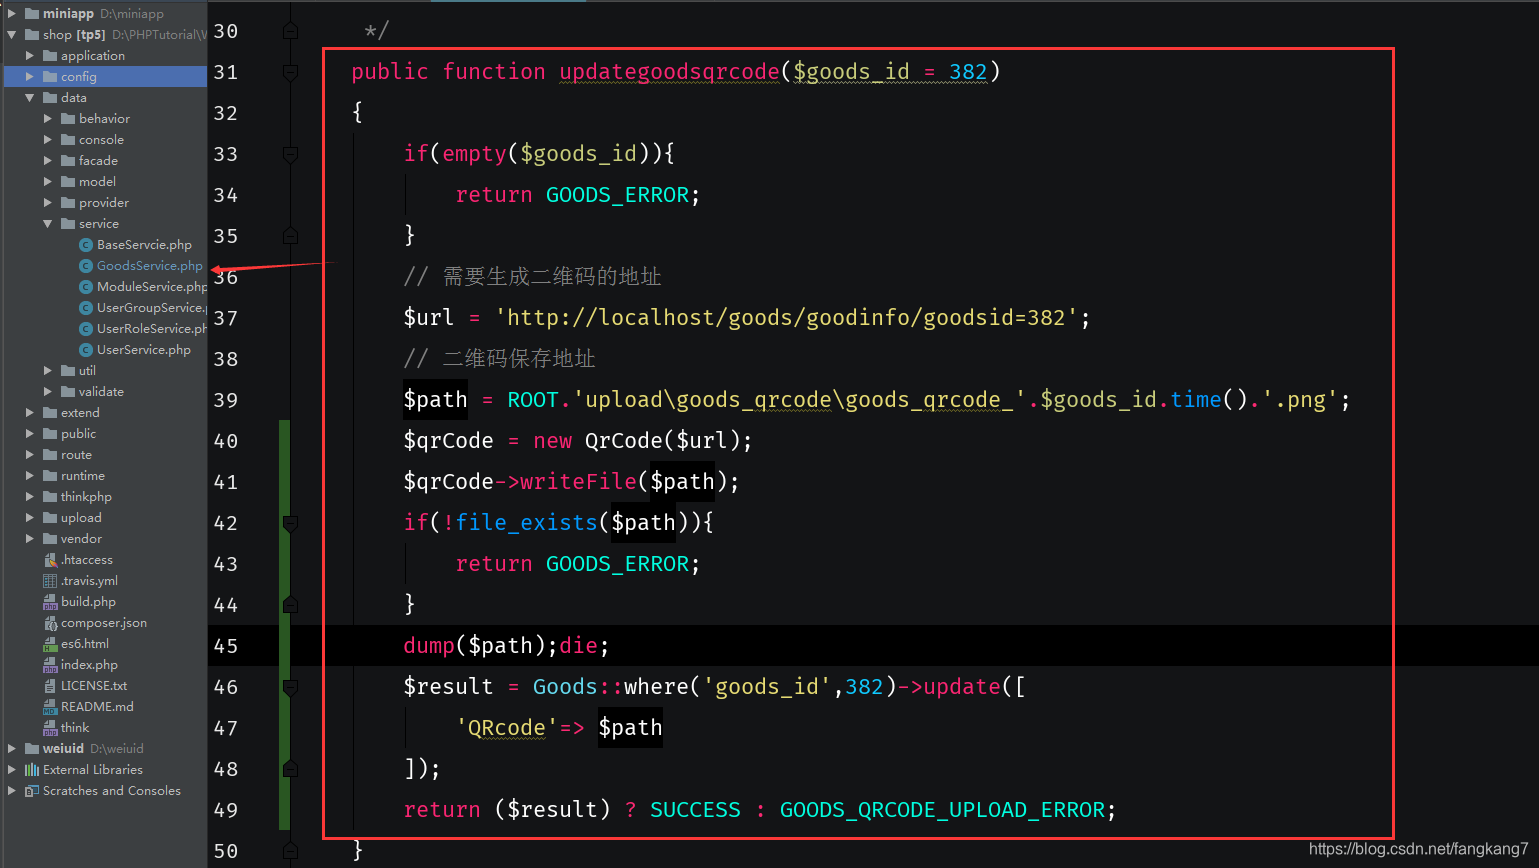Expand the vendor folder arrow

30,539
